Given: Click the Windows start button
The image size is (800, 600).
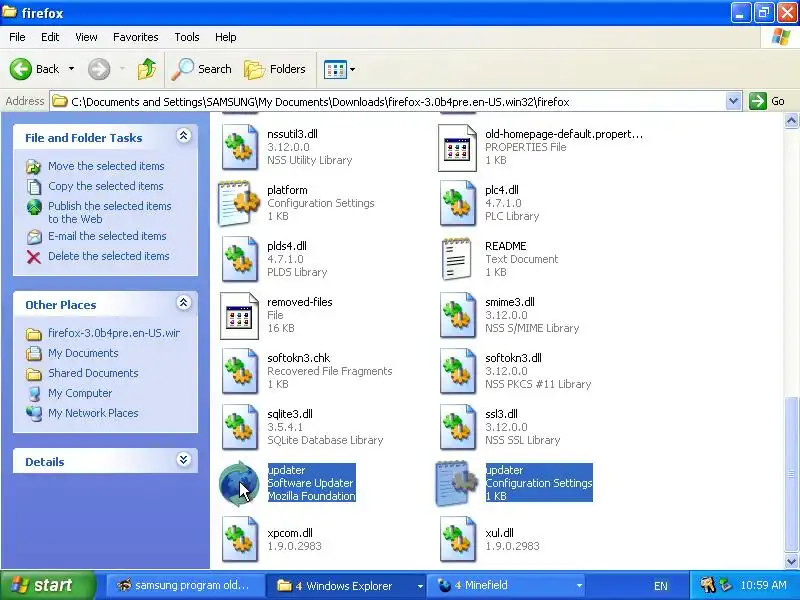Looking at the screenshot, I should tap(47, 585).
